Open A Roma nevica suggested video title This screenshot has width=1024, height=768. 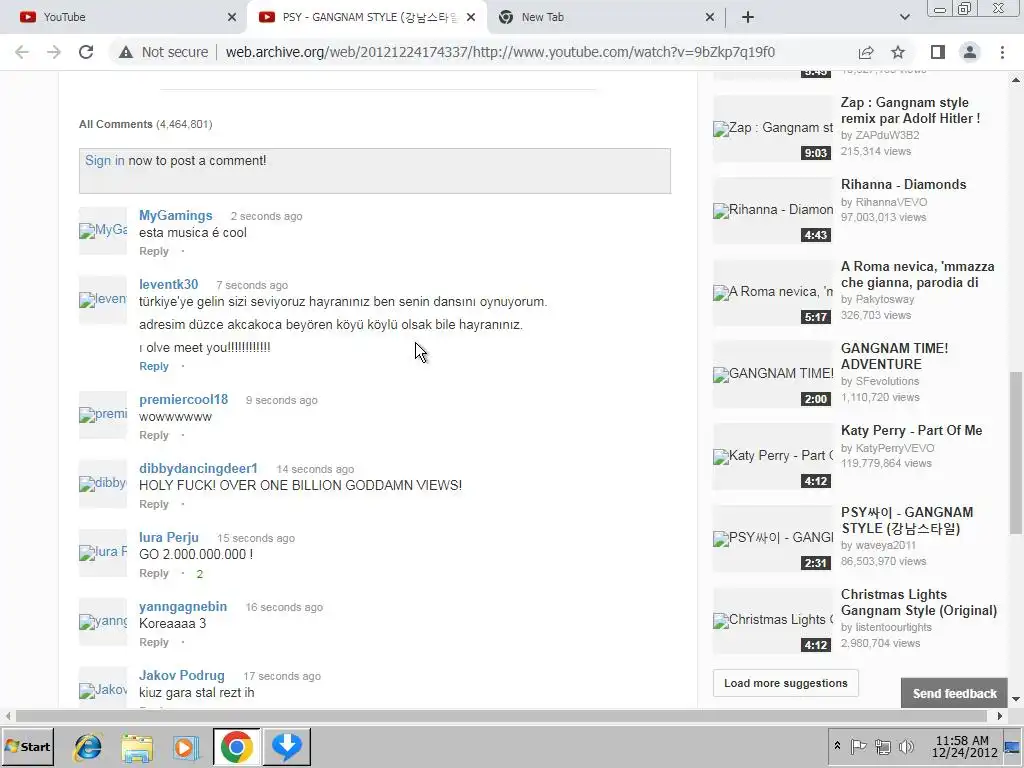pos(918,274)
